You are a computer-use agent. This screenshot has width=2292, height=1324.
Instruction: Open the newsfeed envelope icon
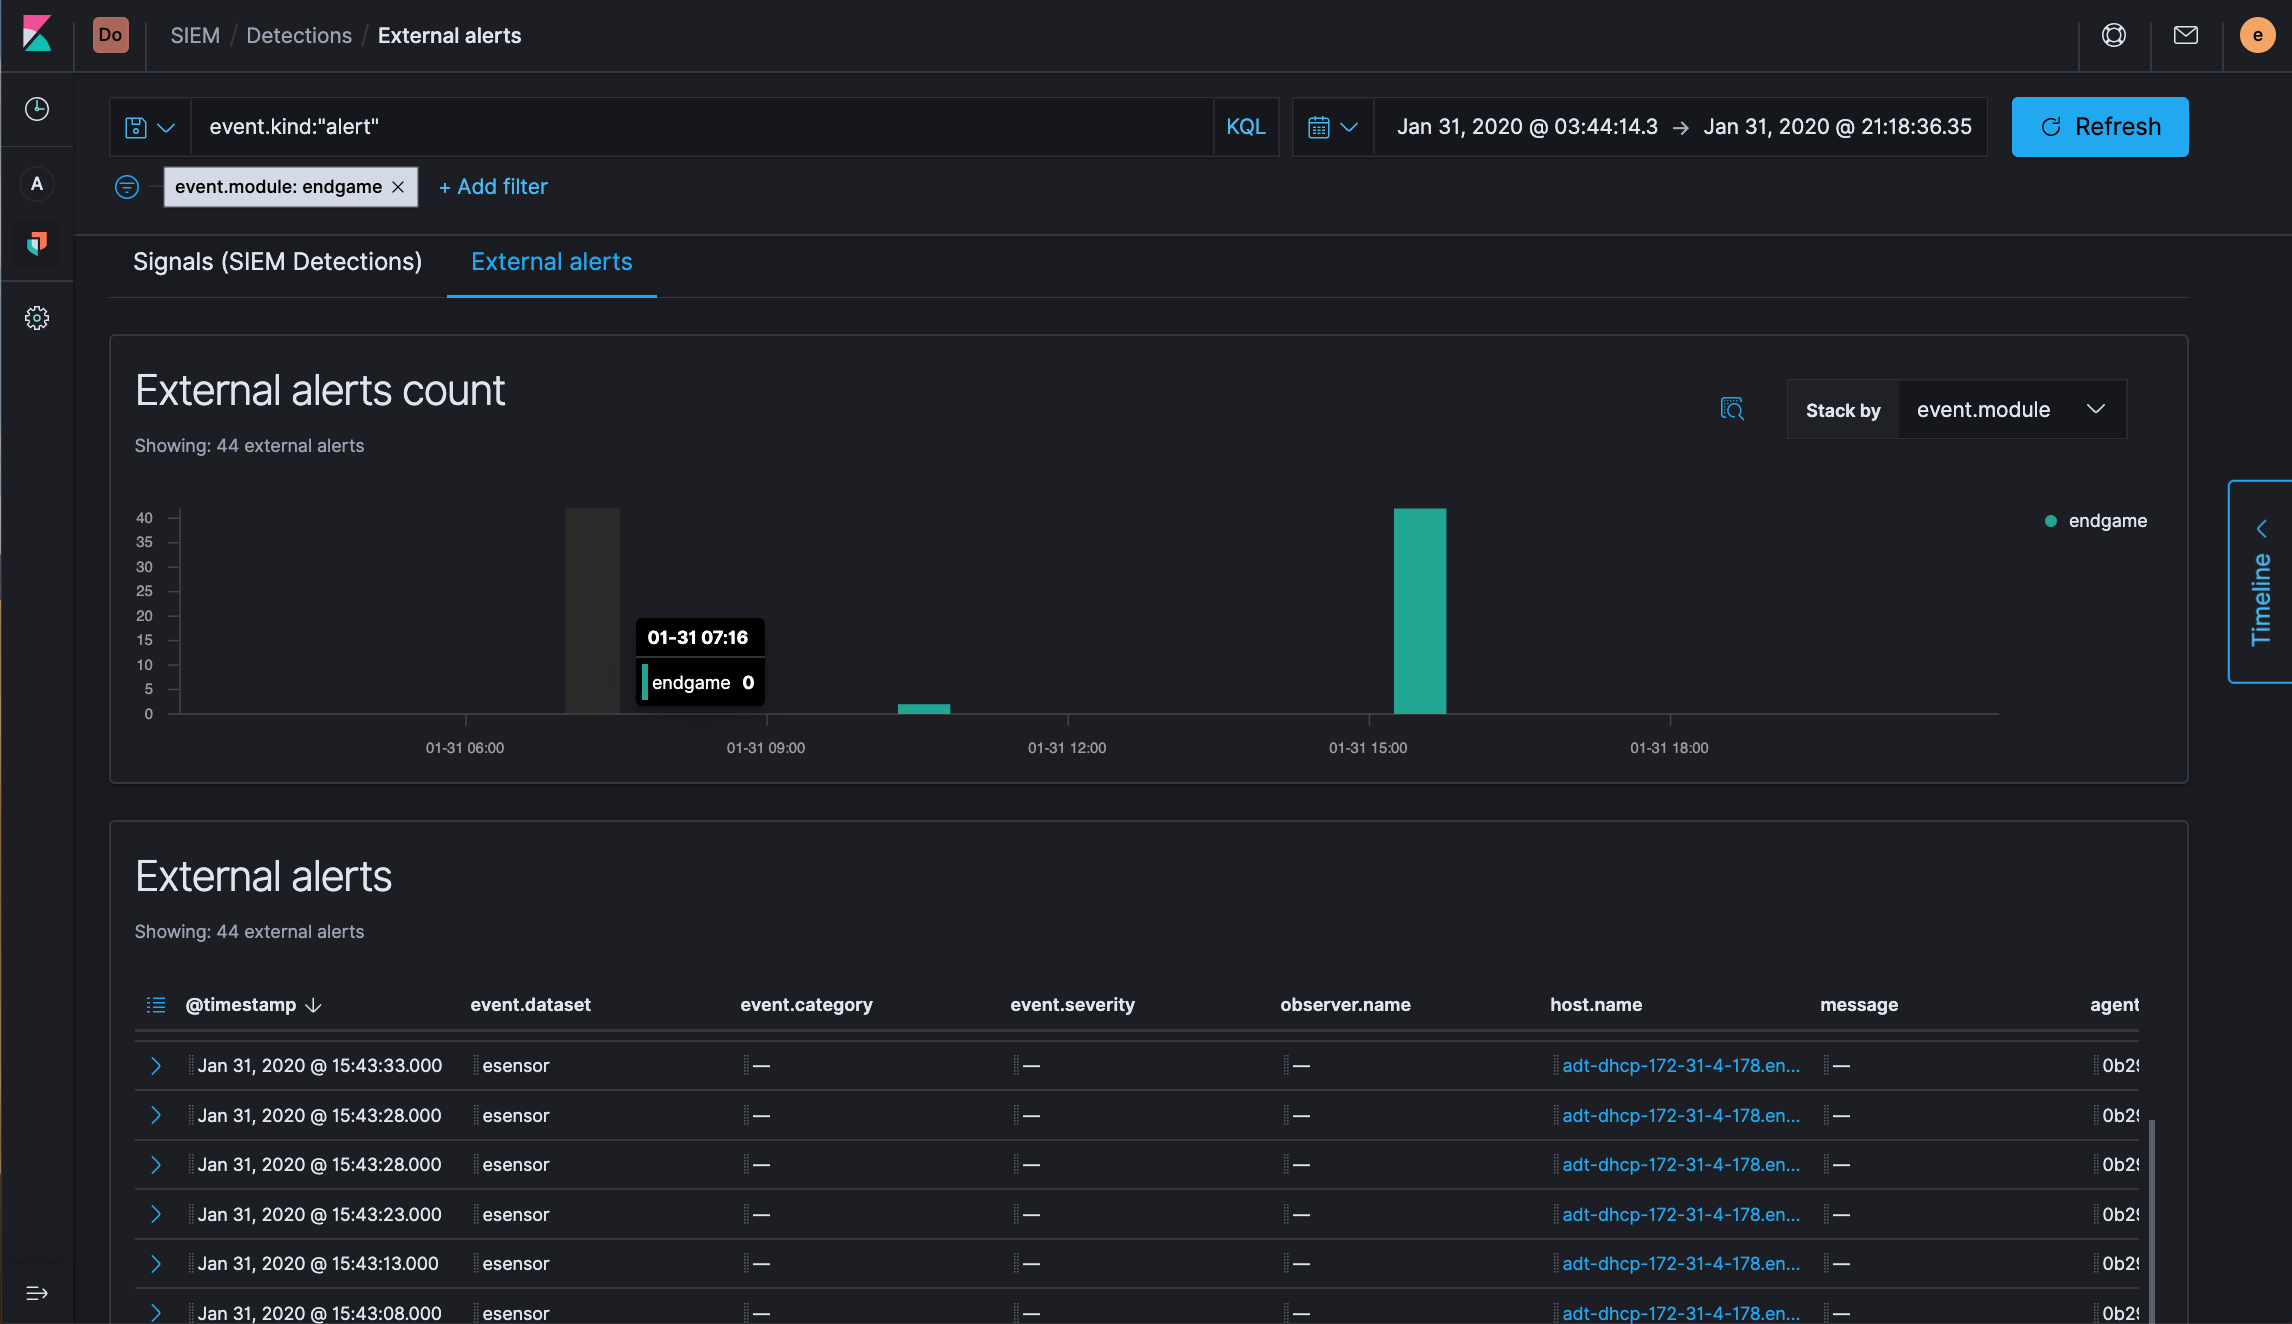pos(2186,34)
